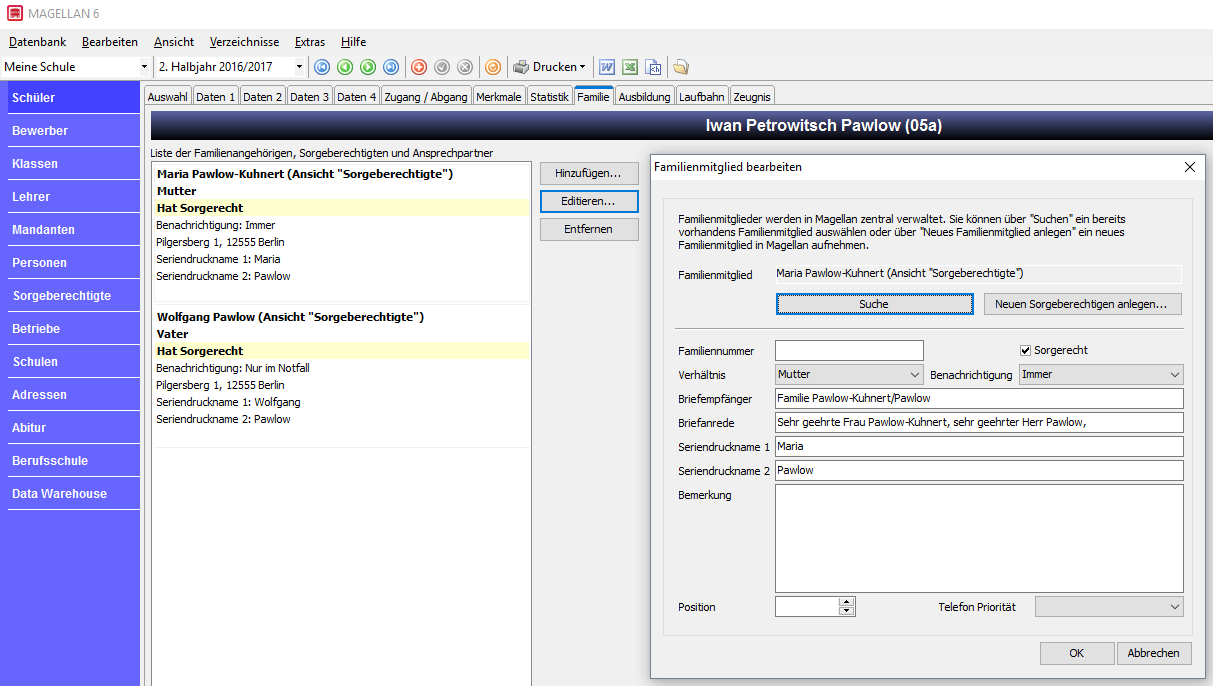1213x686 pixels.
Task: Open the folder icon in toolbar
Action: coord(681,67)
